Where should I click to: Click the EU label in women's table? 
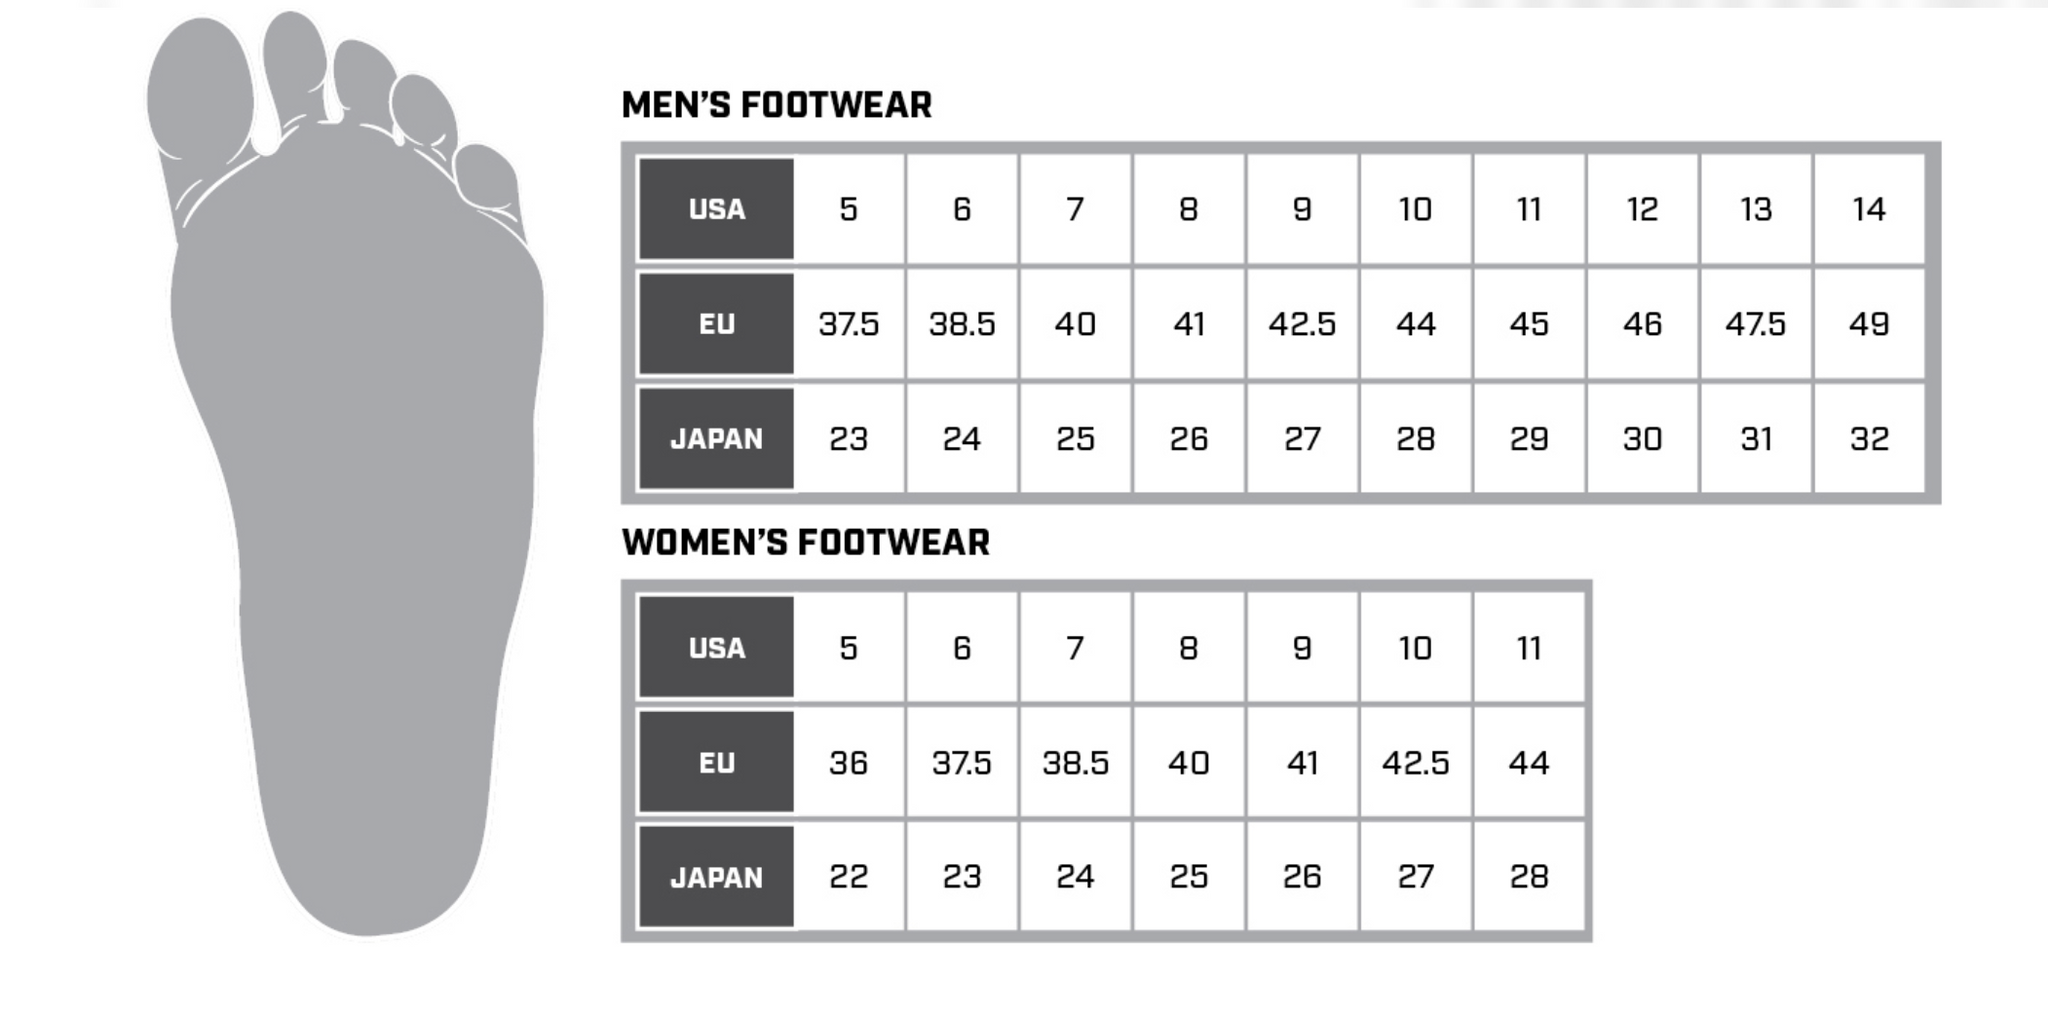(x=716, y=762)
